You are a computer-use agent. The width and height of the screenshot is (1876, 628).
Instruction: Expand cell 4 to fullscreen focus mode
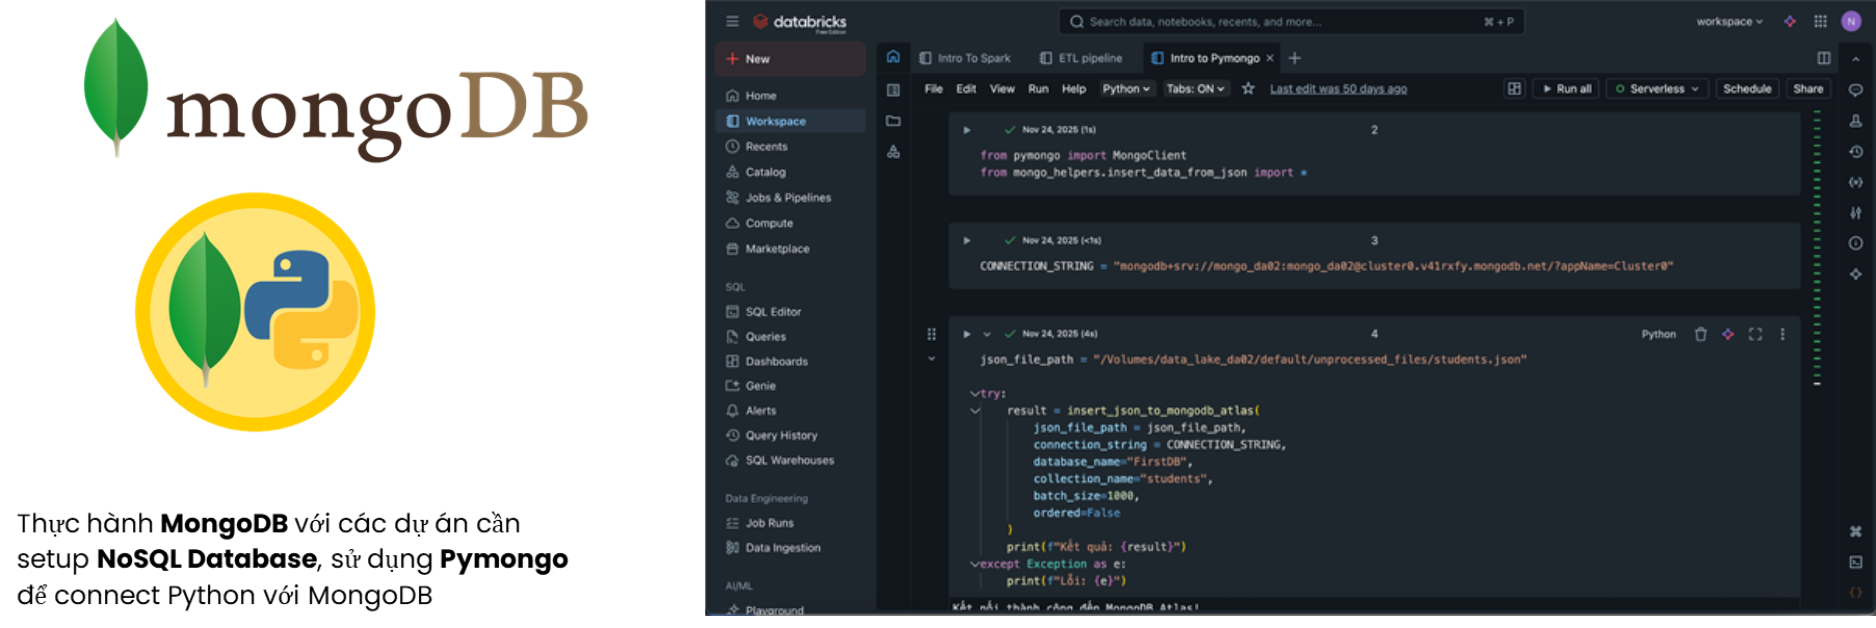tap(1755, 334)
